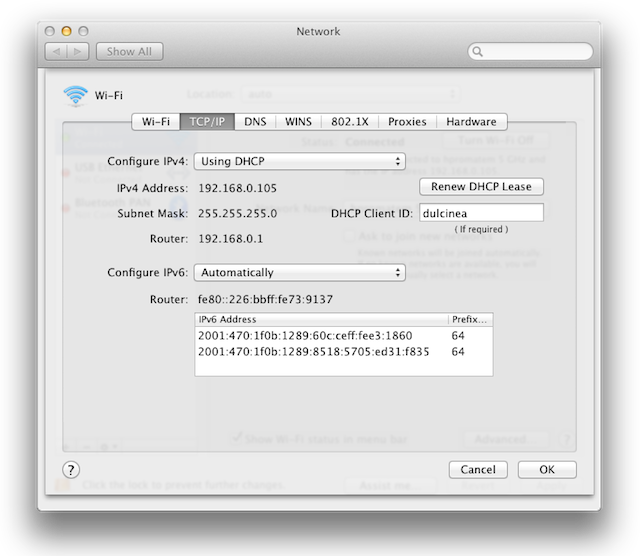Screen dimensions: 640x556
Task: Select IPv6 address ending in f835
Action: [x=344, y=351]
